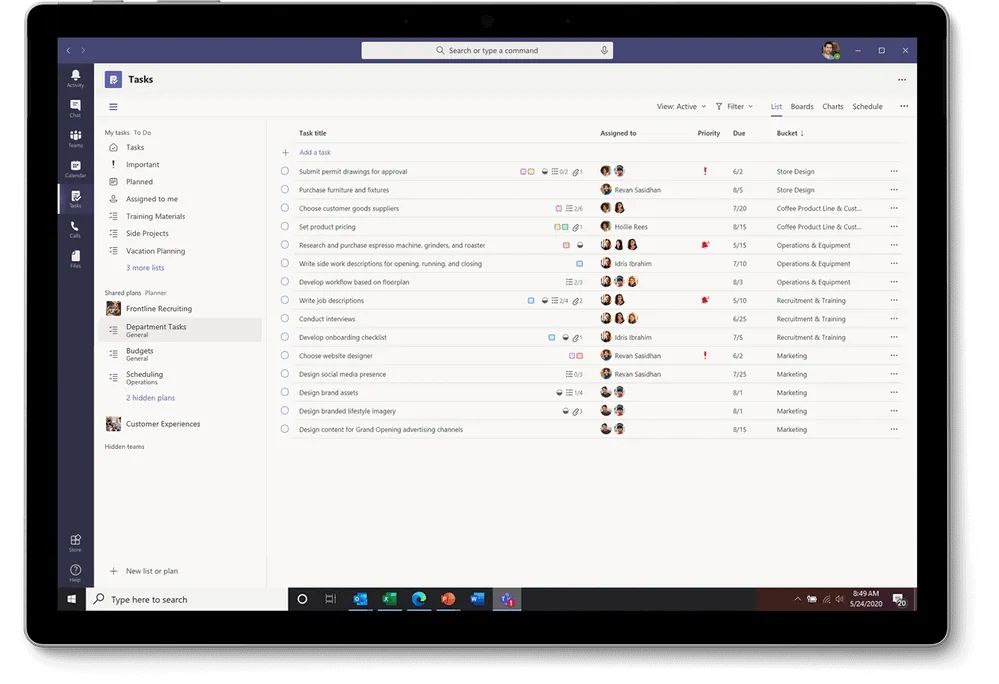This screenshot has width=999, height=684.
Task: Open the Calendar from the left rail
Action: pyautogui.click(x=75, y=163)
